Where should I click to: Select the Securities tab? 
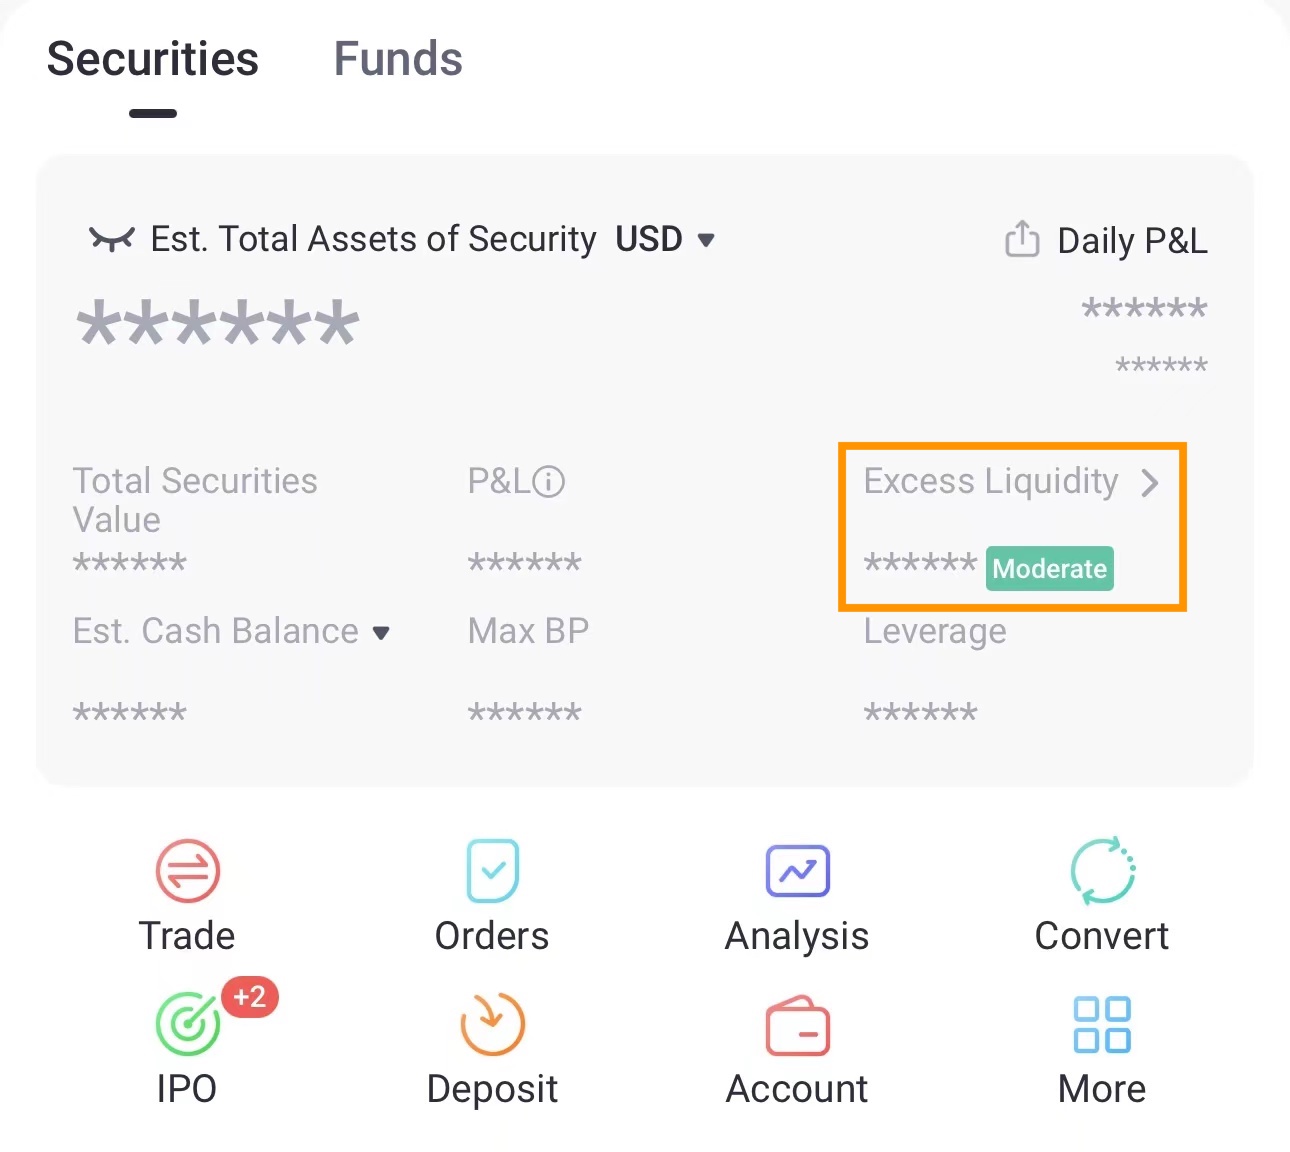click(153, 59)
